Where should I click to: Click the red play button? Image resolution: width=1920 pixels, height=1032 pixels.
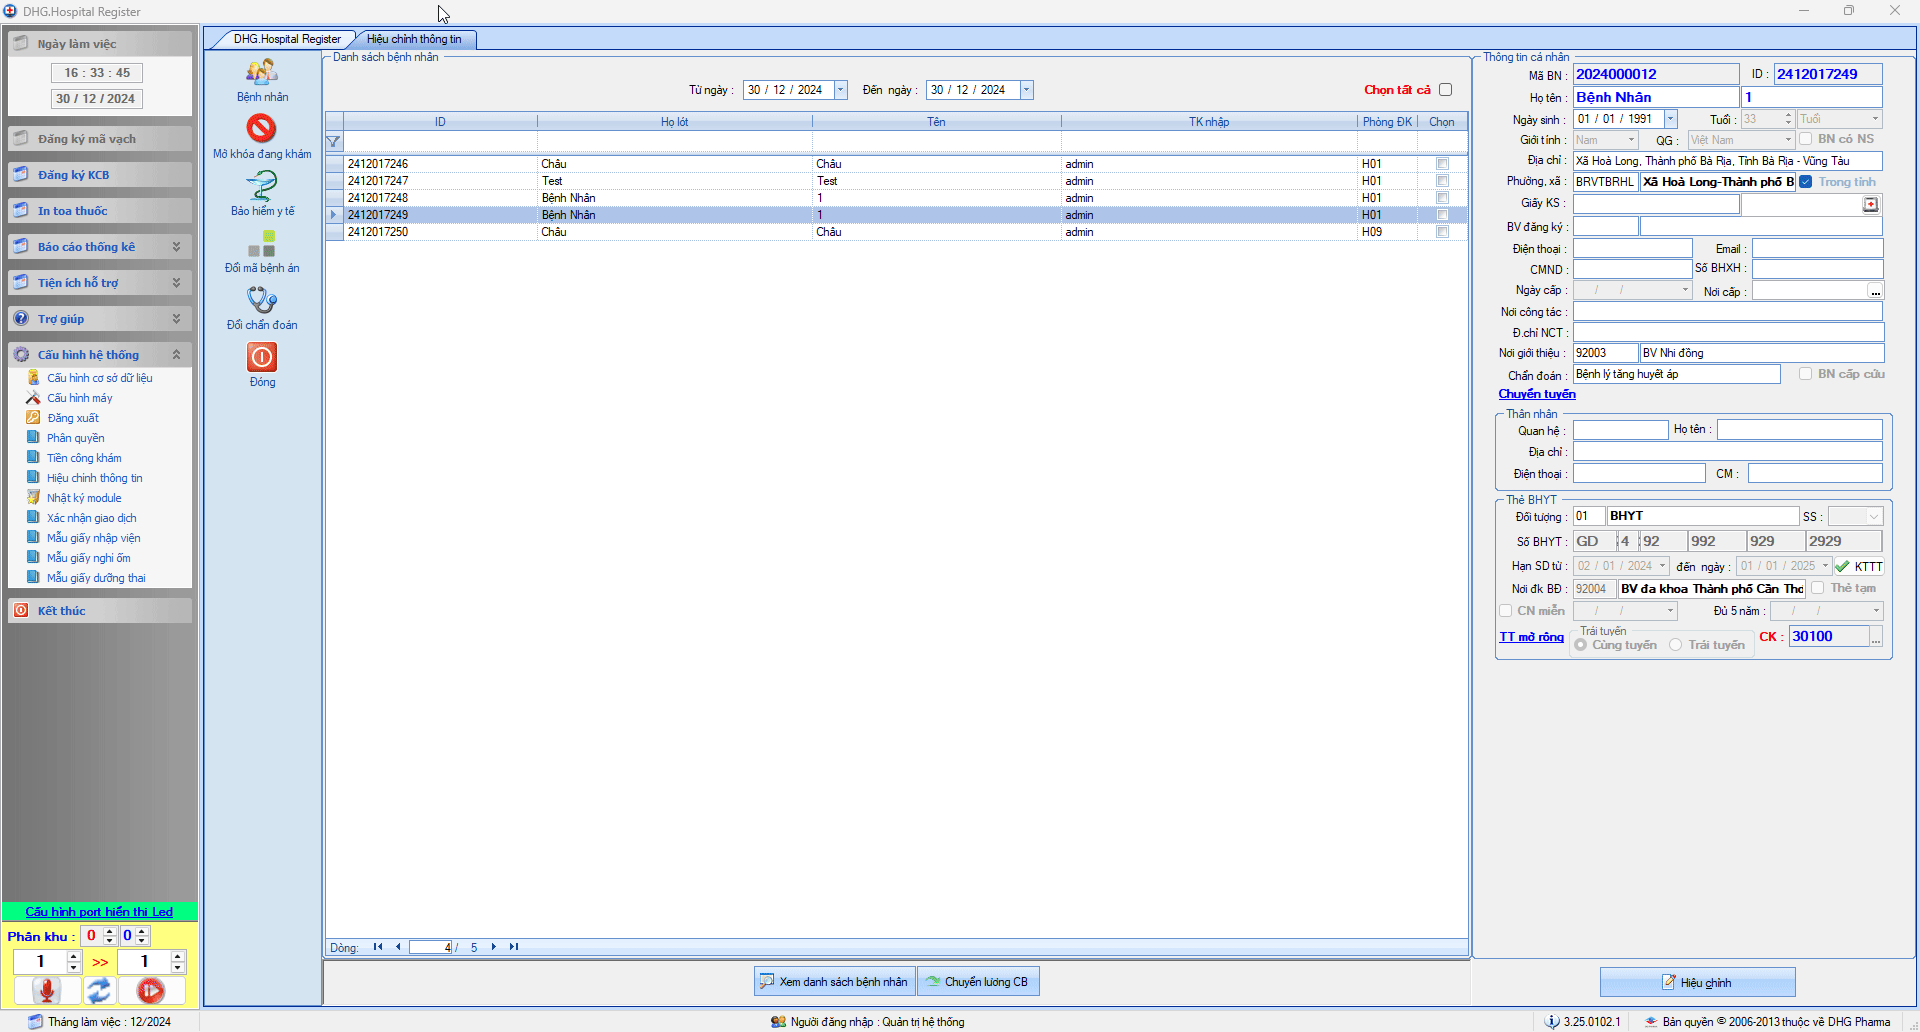pos(151,990)
